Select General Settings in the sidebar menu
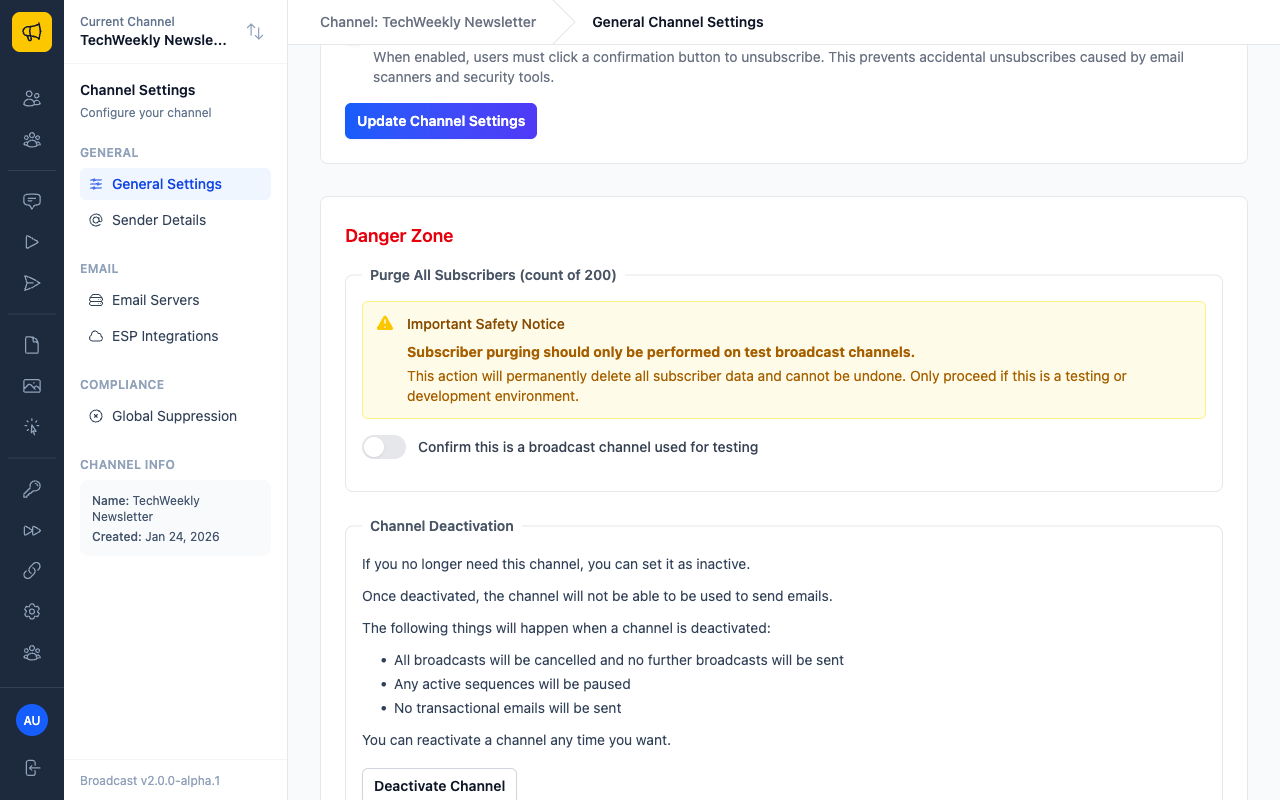The image size is (1280, 800). [x=175, y=184]
